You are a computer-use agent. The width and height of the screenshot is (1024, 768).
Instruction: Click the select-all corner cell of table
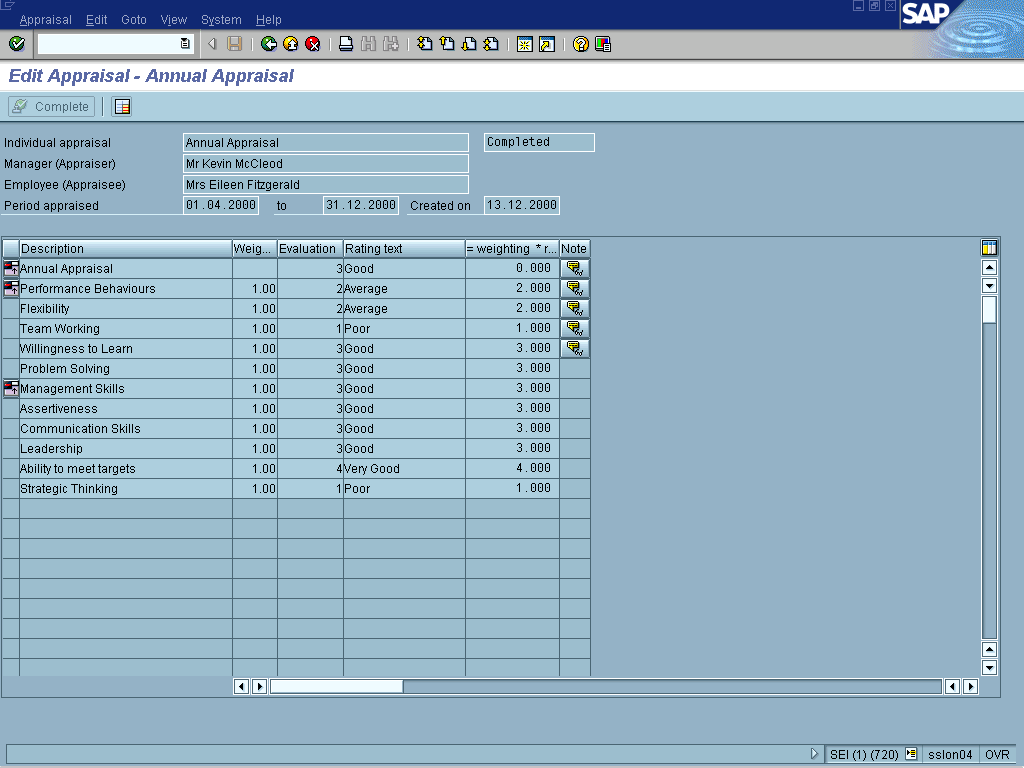11,249
